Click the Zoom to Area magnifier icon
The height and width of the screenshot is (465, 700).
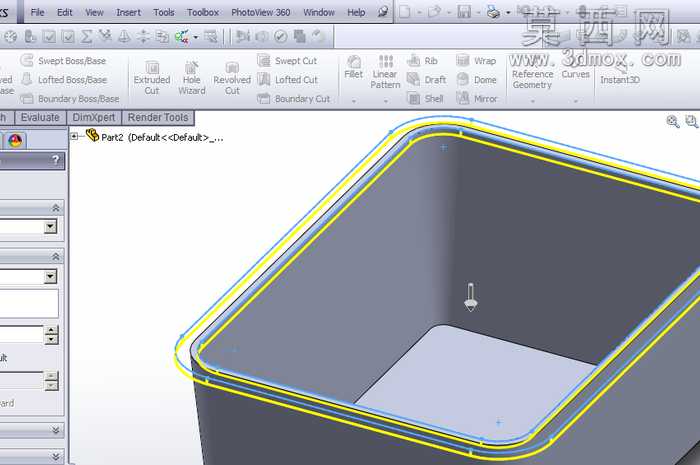(692, 121)
